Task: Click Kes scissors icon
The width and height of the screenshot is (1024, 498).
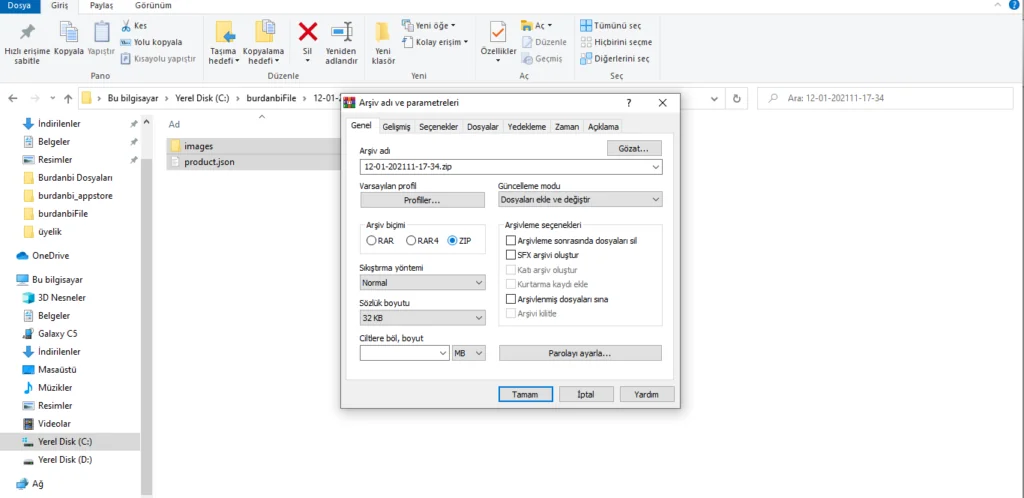Action: pyautogui.click(x=126, y=26)
